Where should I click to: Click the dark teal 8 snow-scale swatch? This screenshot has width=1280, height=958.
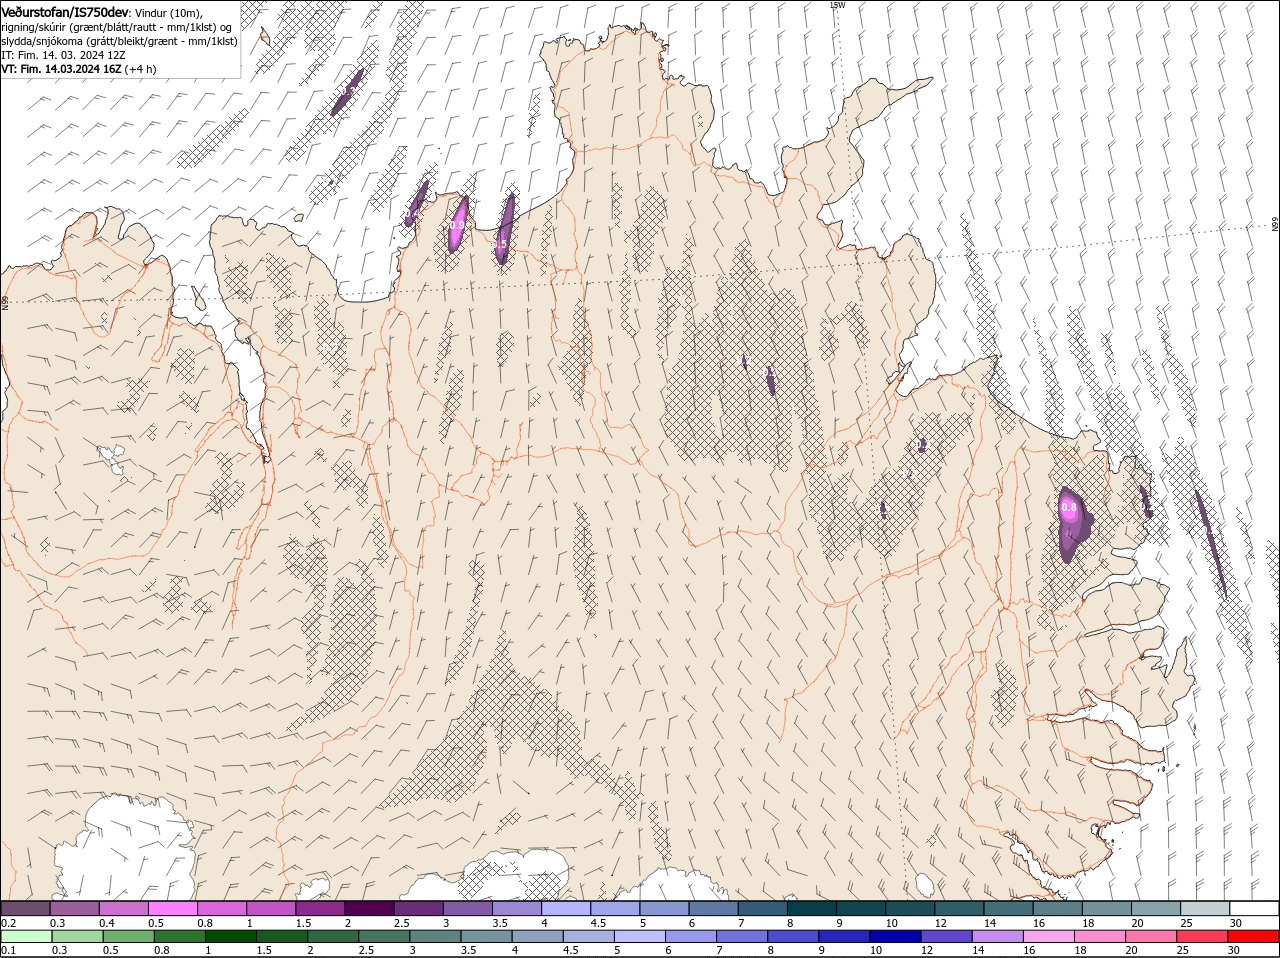pos(811,908)
